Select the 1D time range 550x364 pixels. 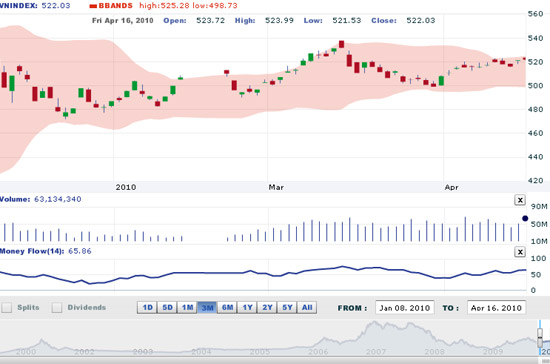pos(147,308)
